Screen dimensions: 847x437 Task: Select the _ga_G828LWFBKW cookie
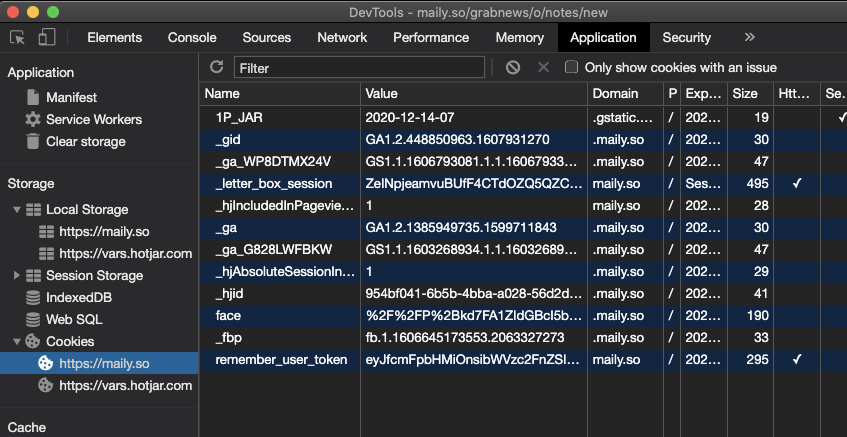pyautogui.click(x=273, y=250)
